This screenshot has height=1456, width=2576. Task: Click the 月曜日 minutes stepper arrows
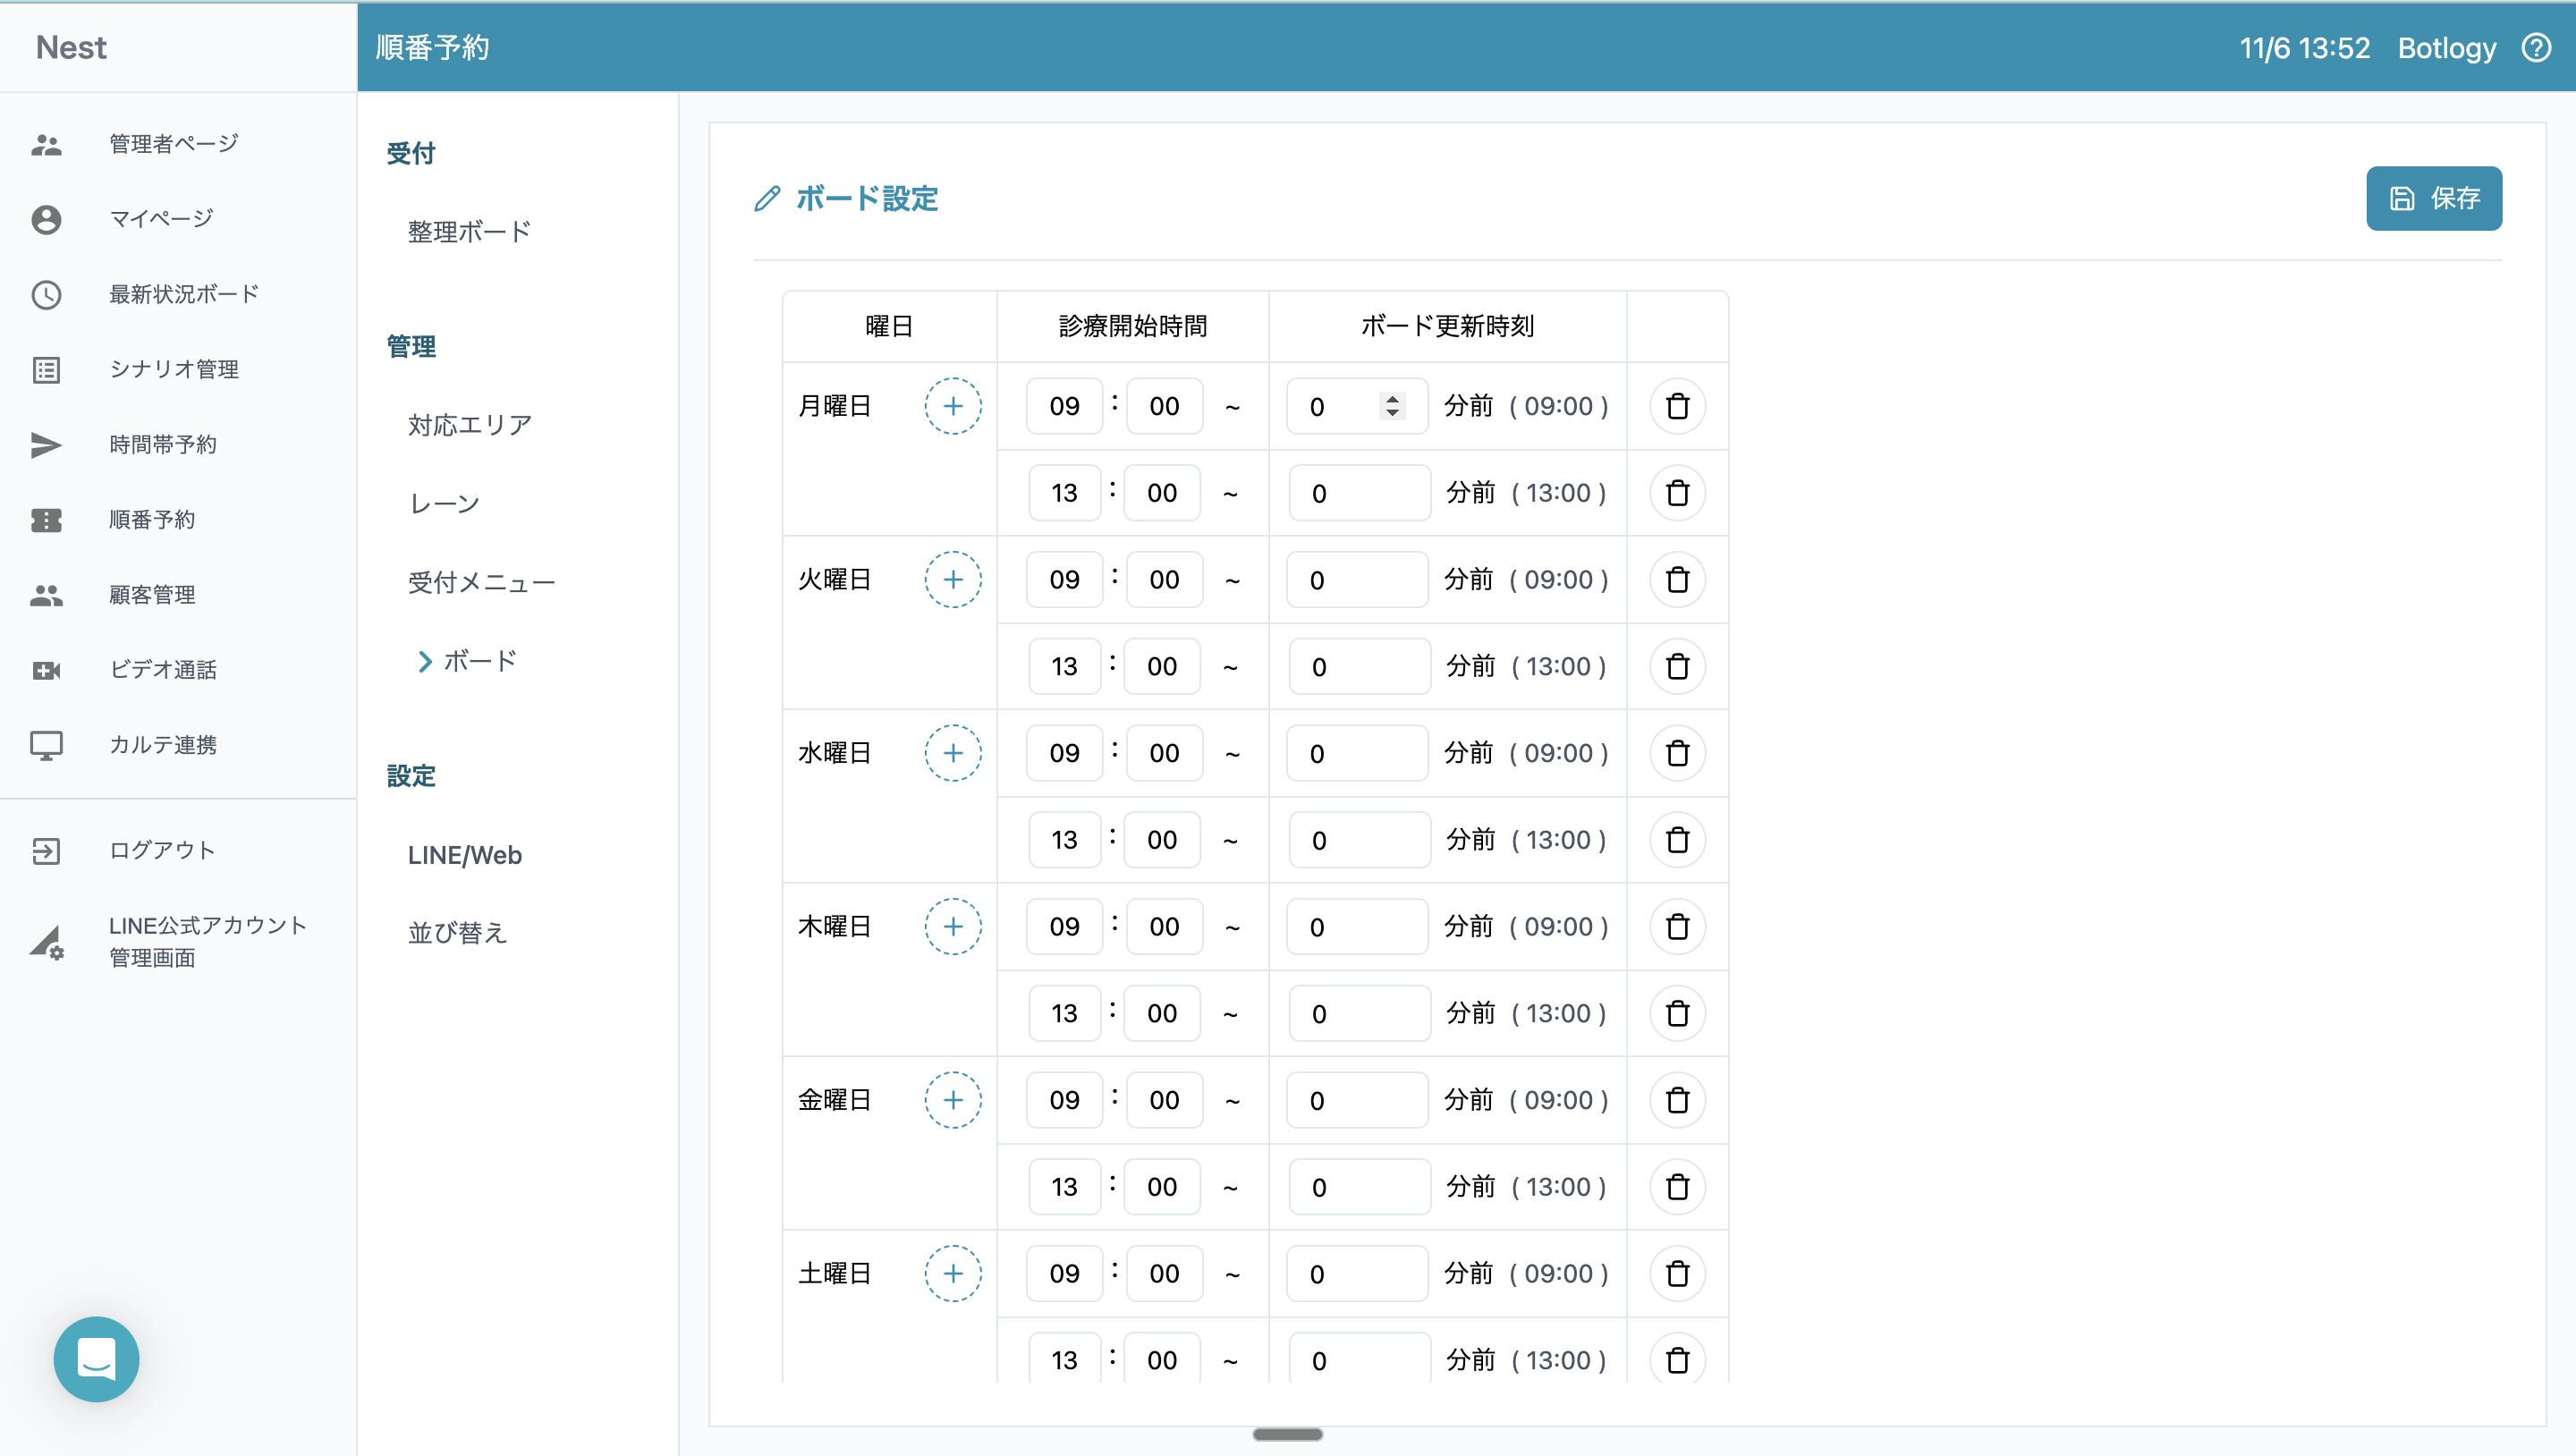[1391, 406]
